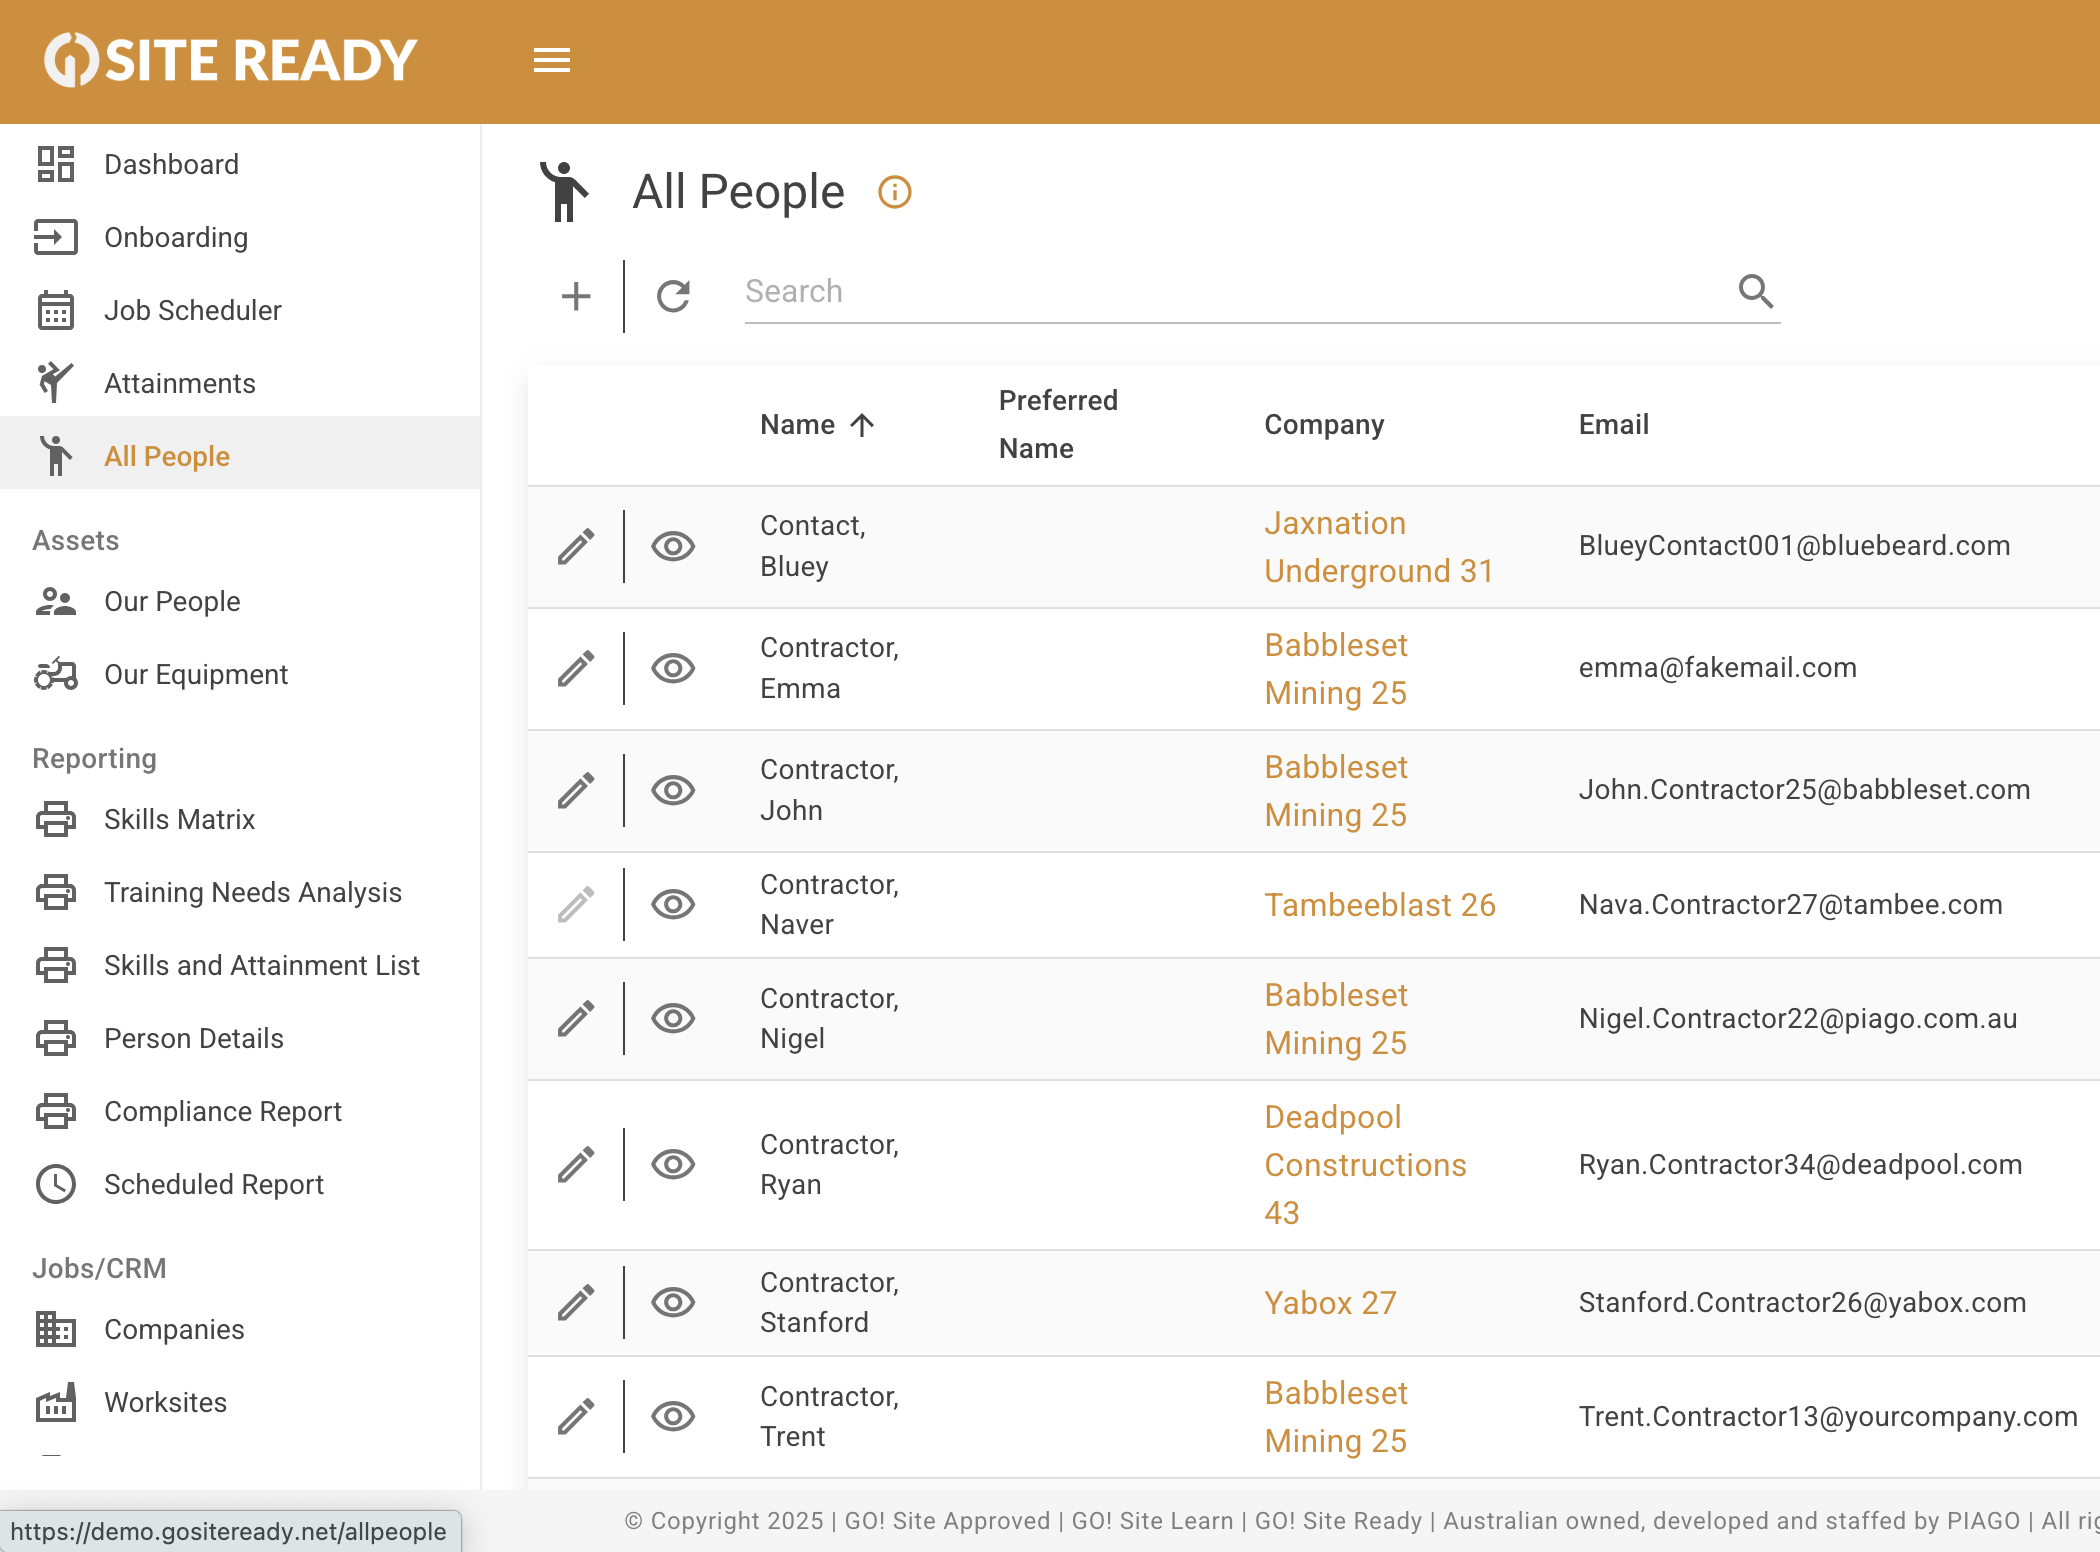View details for Contractor, Stanford
Viewport: 2100px width, 1552px height.
coord(673,1302)
